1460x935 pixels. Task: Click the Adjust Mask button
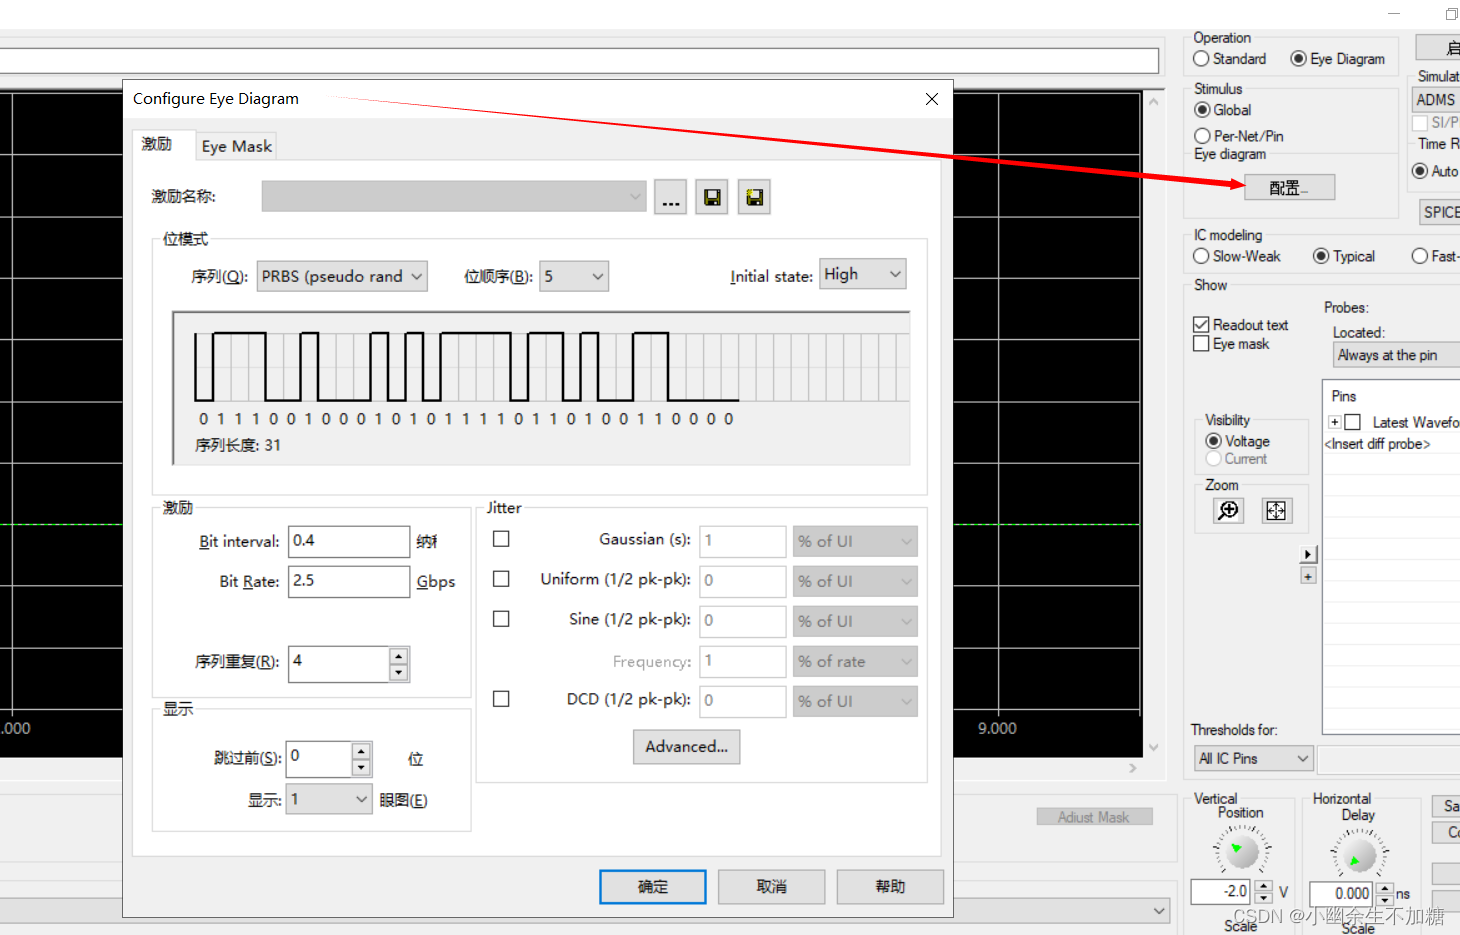point(1094,817)
